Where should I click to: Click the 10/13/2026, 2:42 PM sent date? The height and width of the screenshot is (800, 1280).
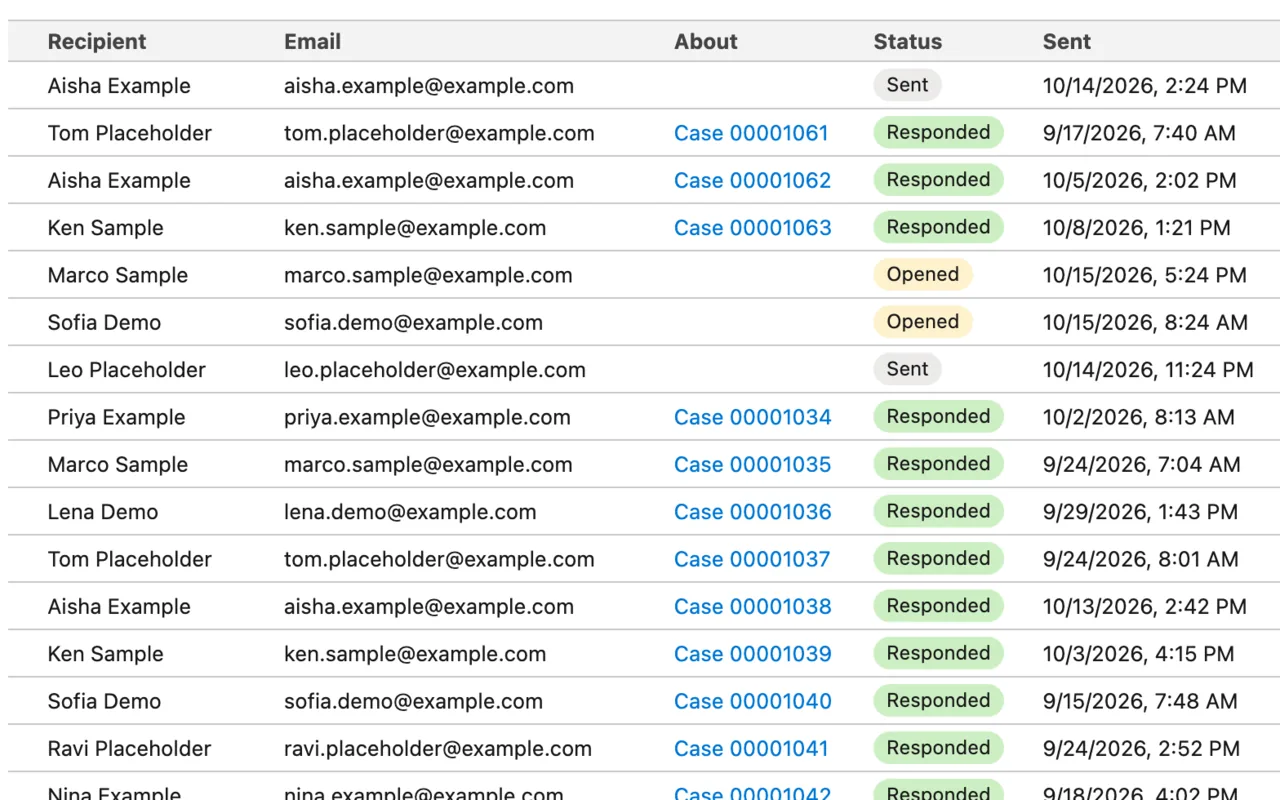pyautogui.click(x=1145, y=607)
